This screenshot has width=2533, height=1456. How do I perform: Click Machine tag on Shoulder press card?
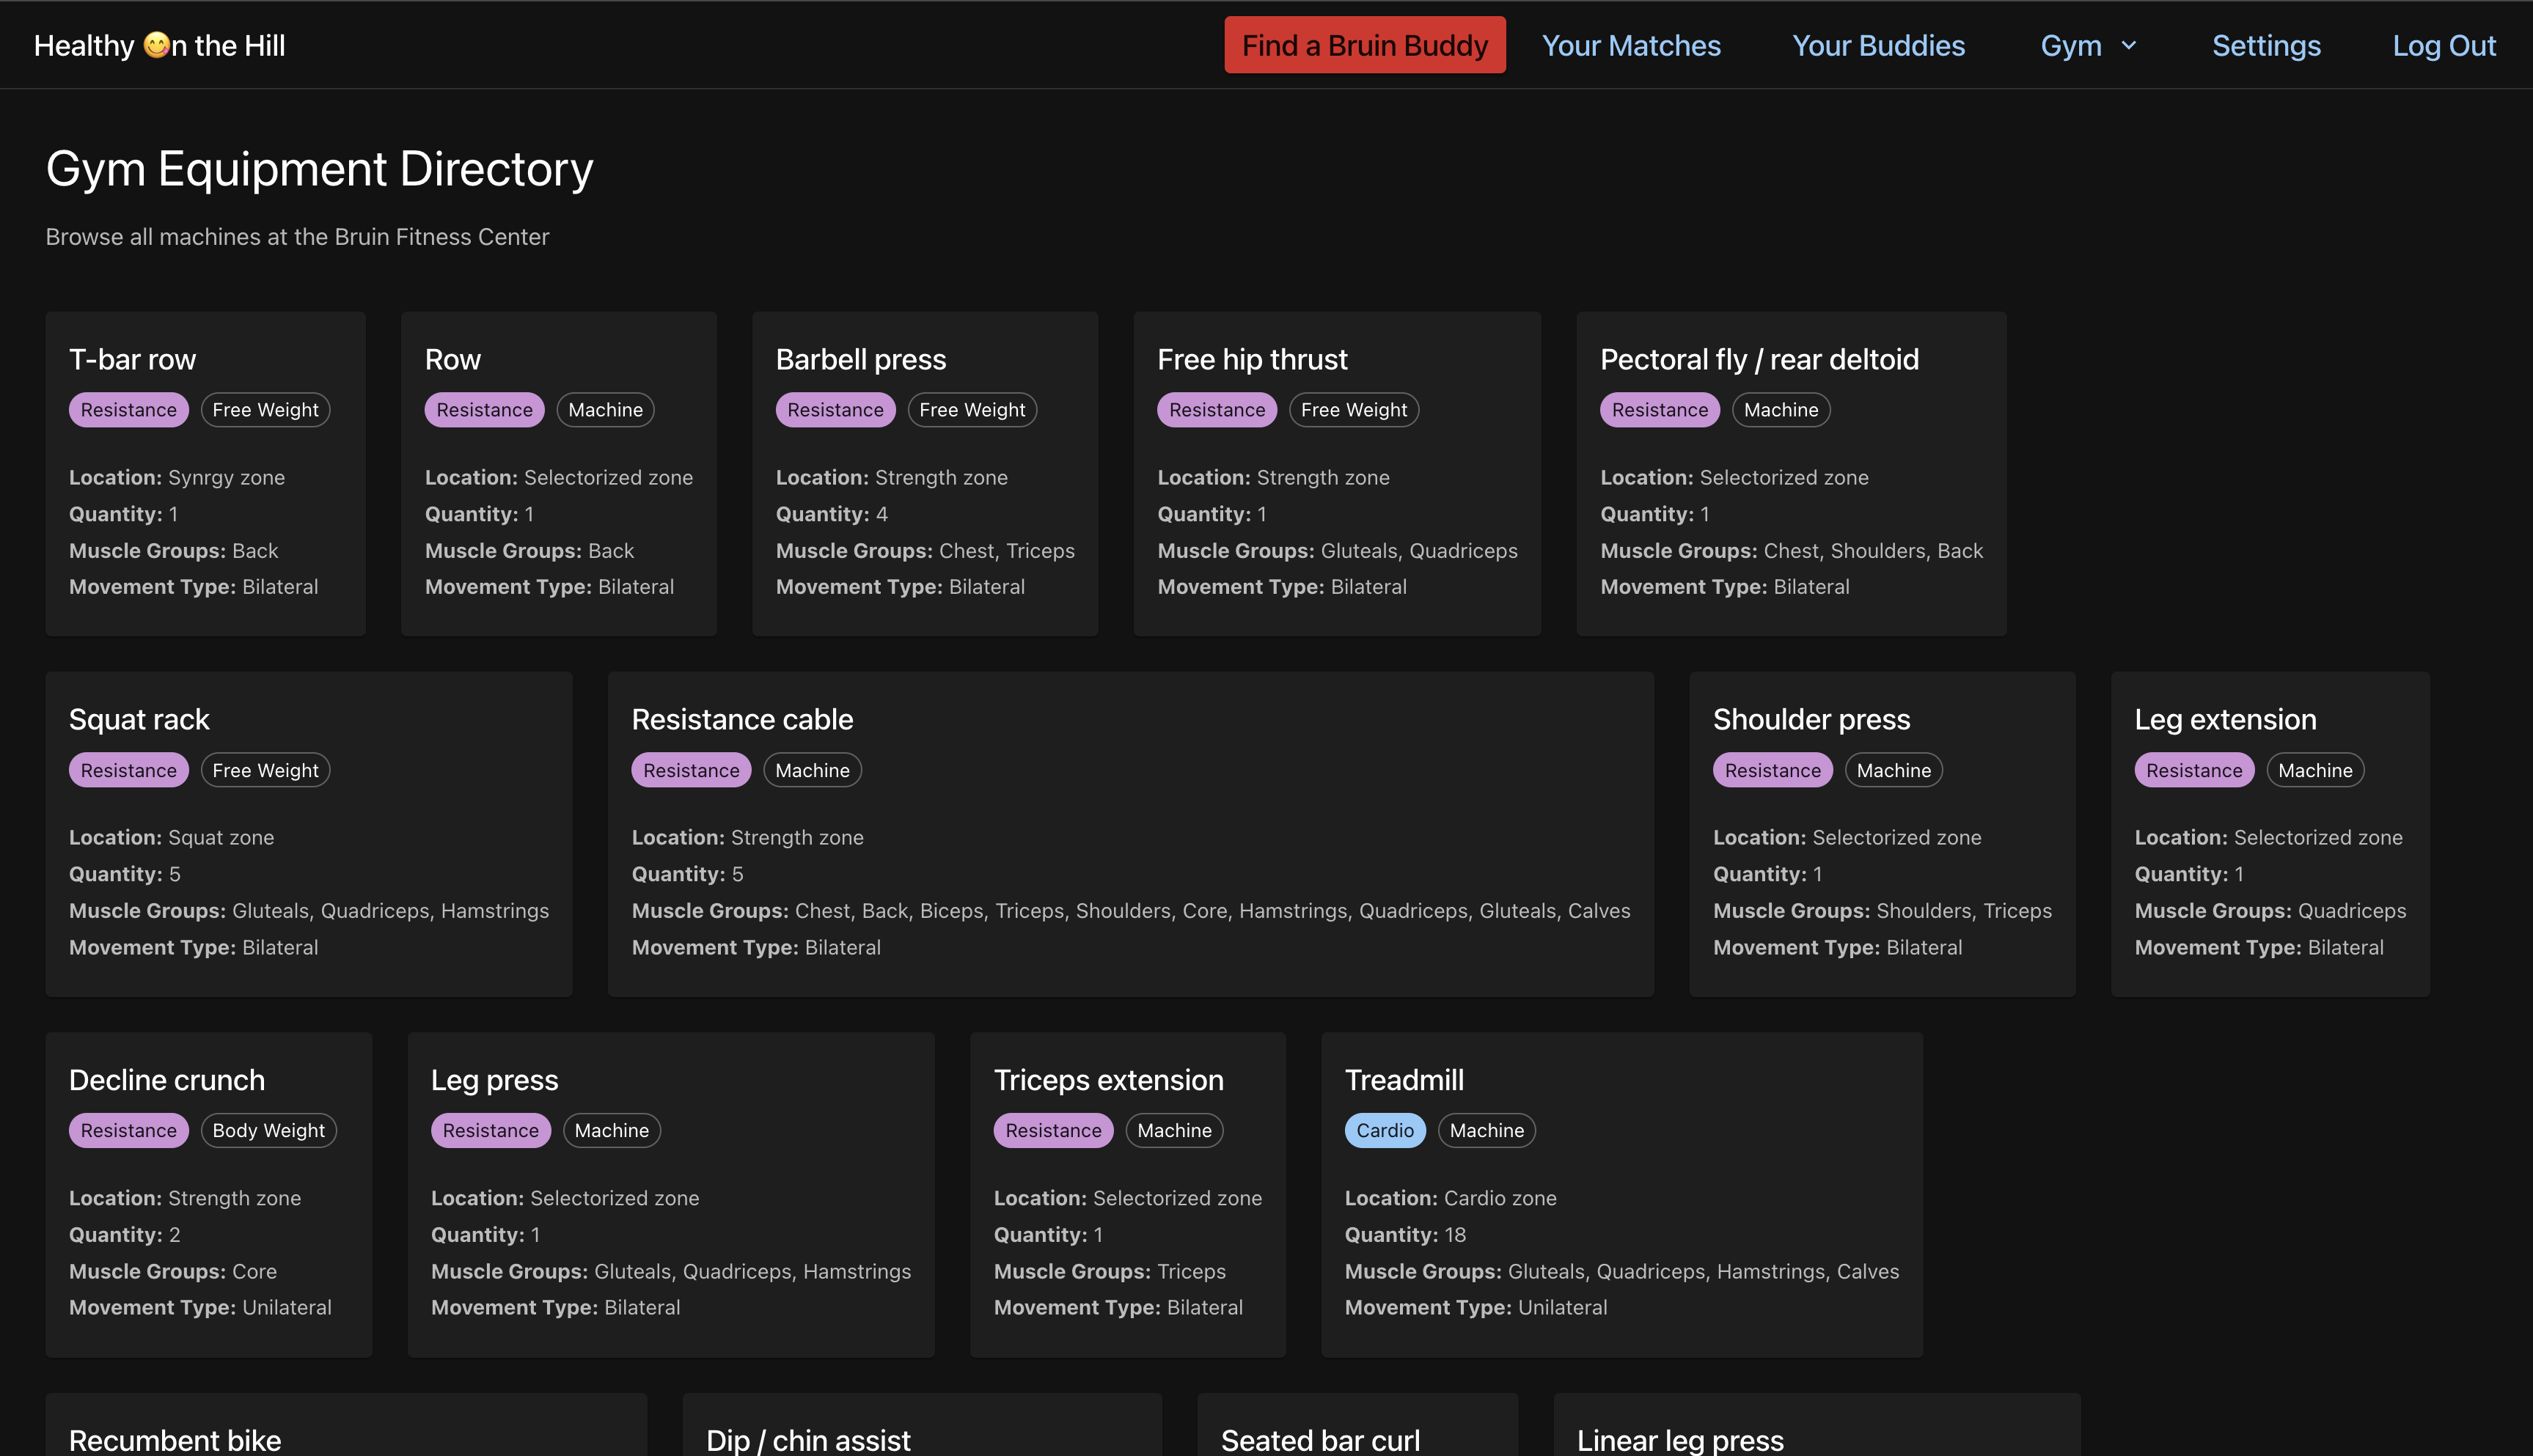pos(1893,770)
